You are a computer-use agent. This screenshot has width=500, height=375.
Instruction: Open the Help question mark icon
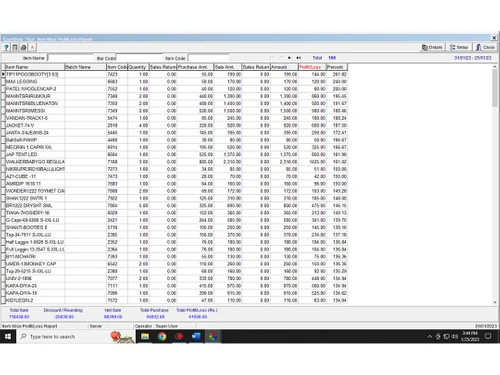click(6, 47)
